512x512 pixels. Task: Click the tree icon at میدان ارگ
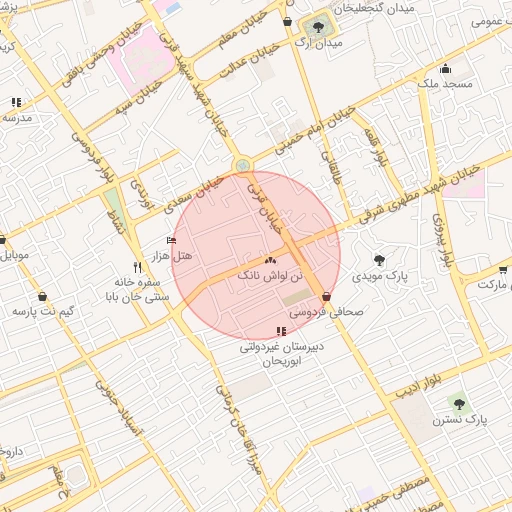pyautogui.click(x=318, y=27)
